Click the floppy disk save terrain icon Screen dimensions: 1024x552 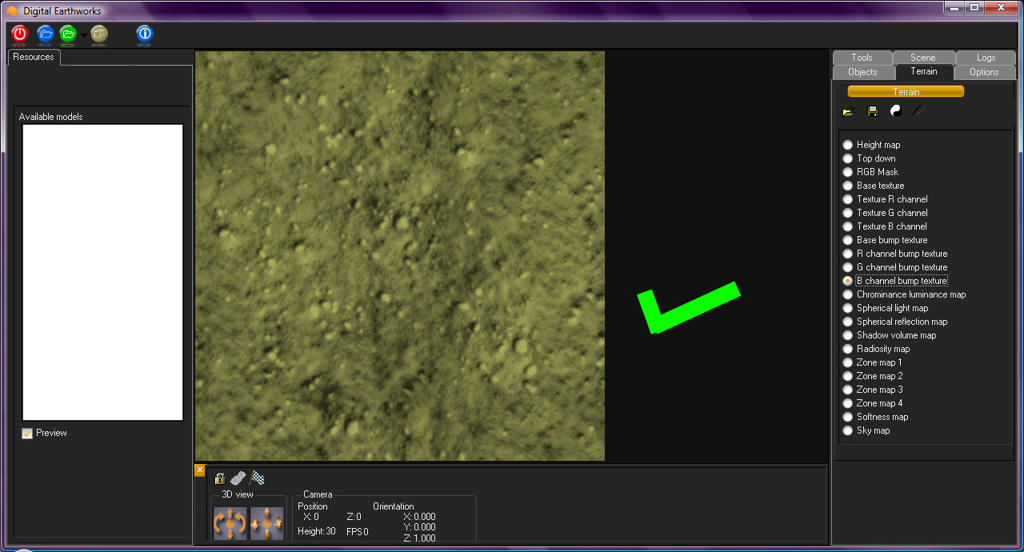pos(872,111)
